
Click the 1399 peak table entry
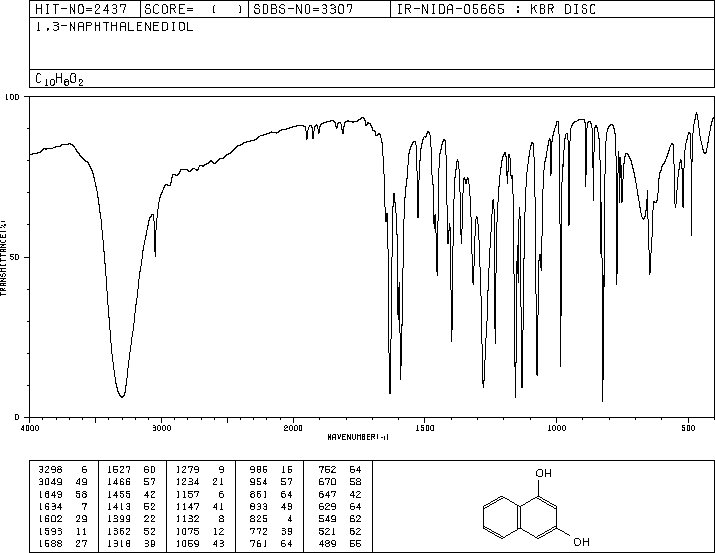pyautogui.click(x=119, y=519)
